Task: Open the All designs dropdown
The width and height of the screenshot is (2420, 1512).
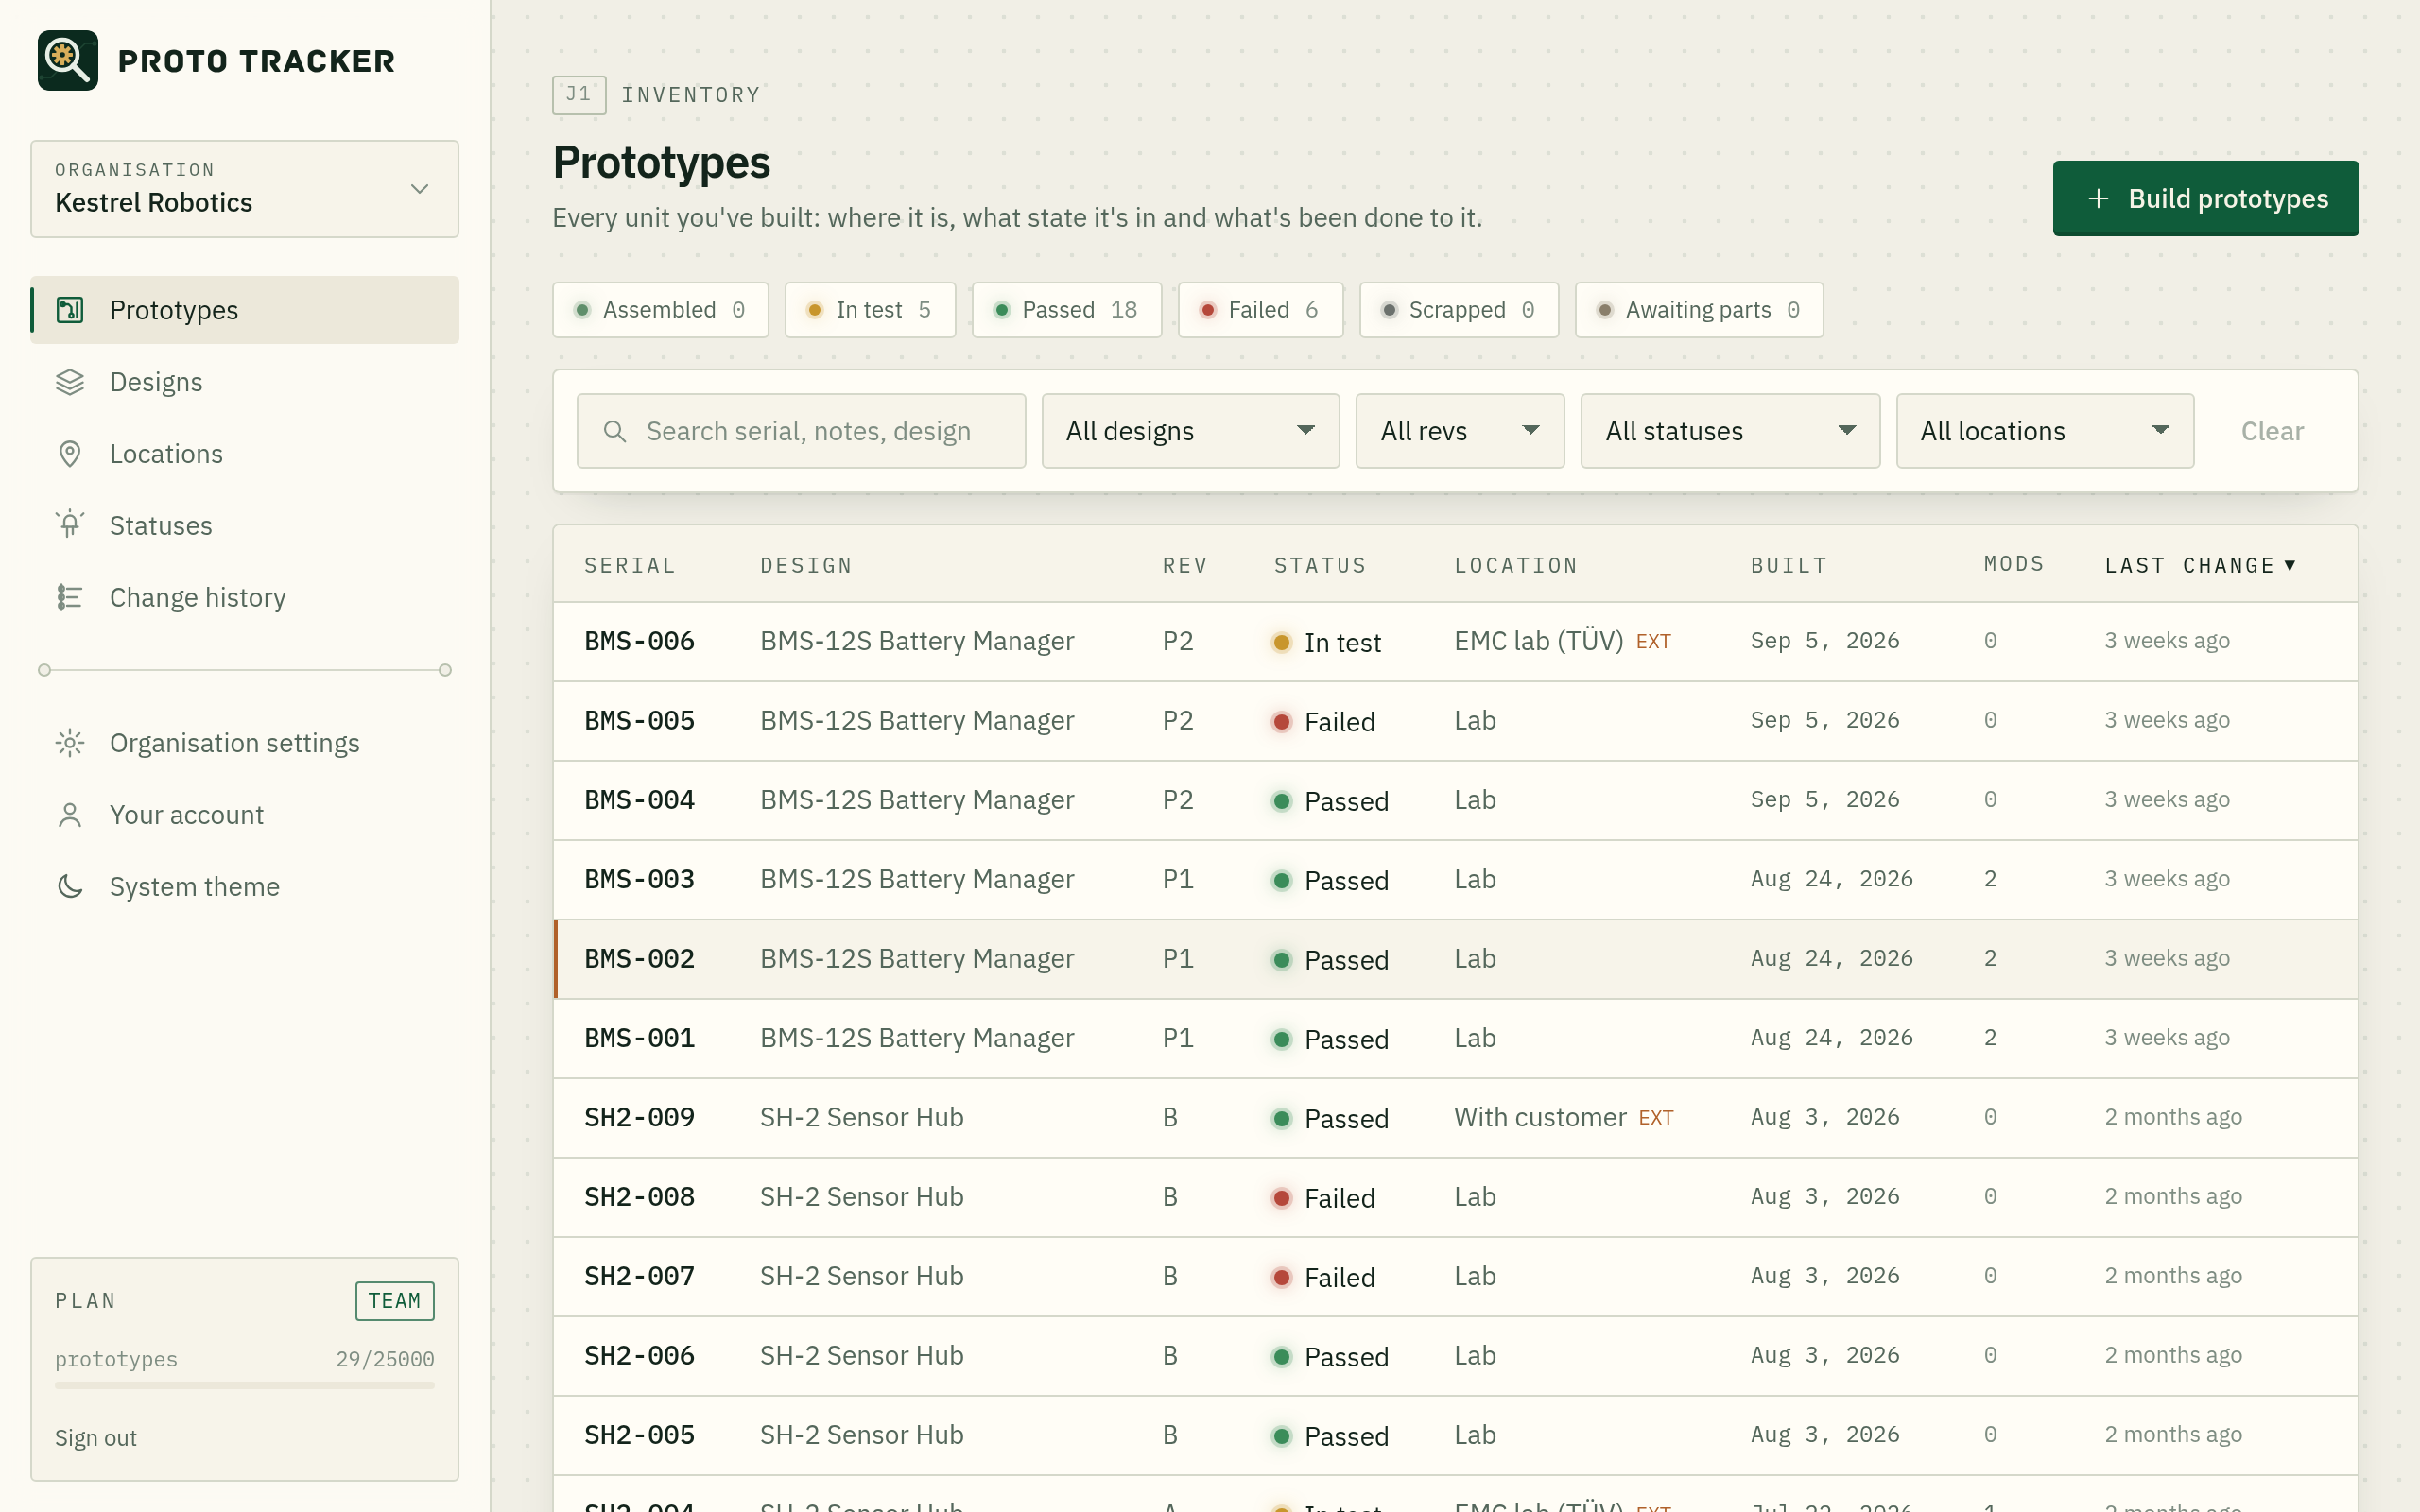Action: point(1190,431)
